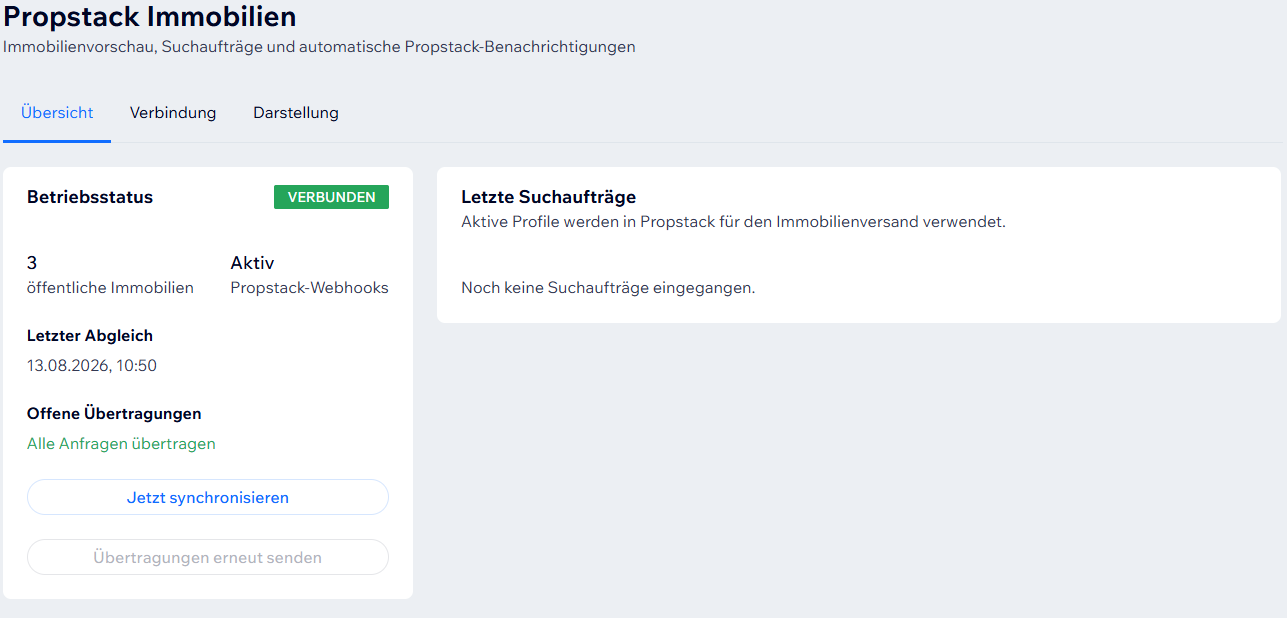
Task: Click the öffentliche Immobilien label
Action: pos(110,288)
